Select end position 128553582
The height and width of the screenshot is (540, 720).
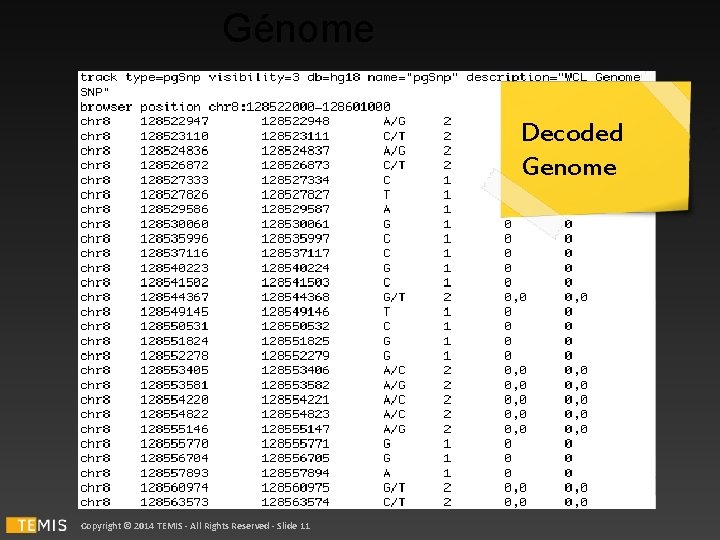(x=295, y=385)
